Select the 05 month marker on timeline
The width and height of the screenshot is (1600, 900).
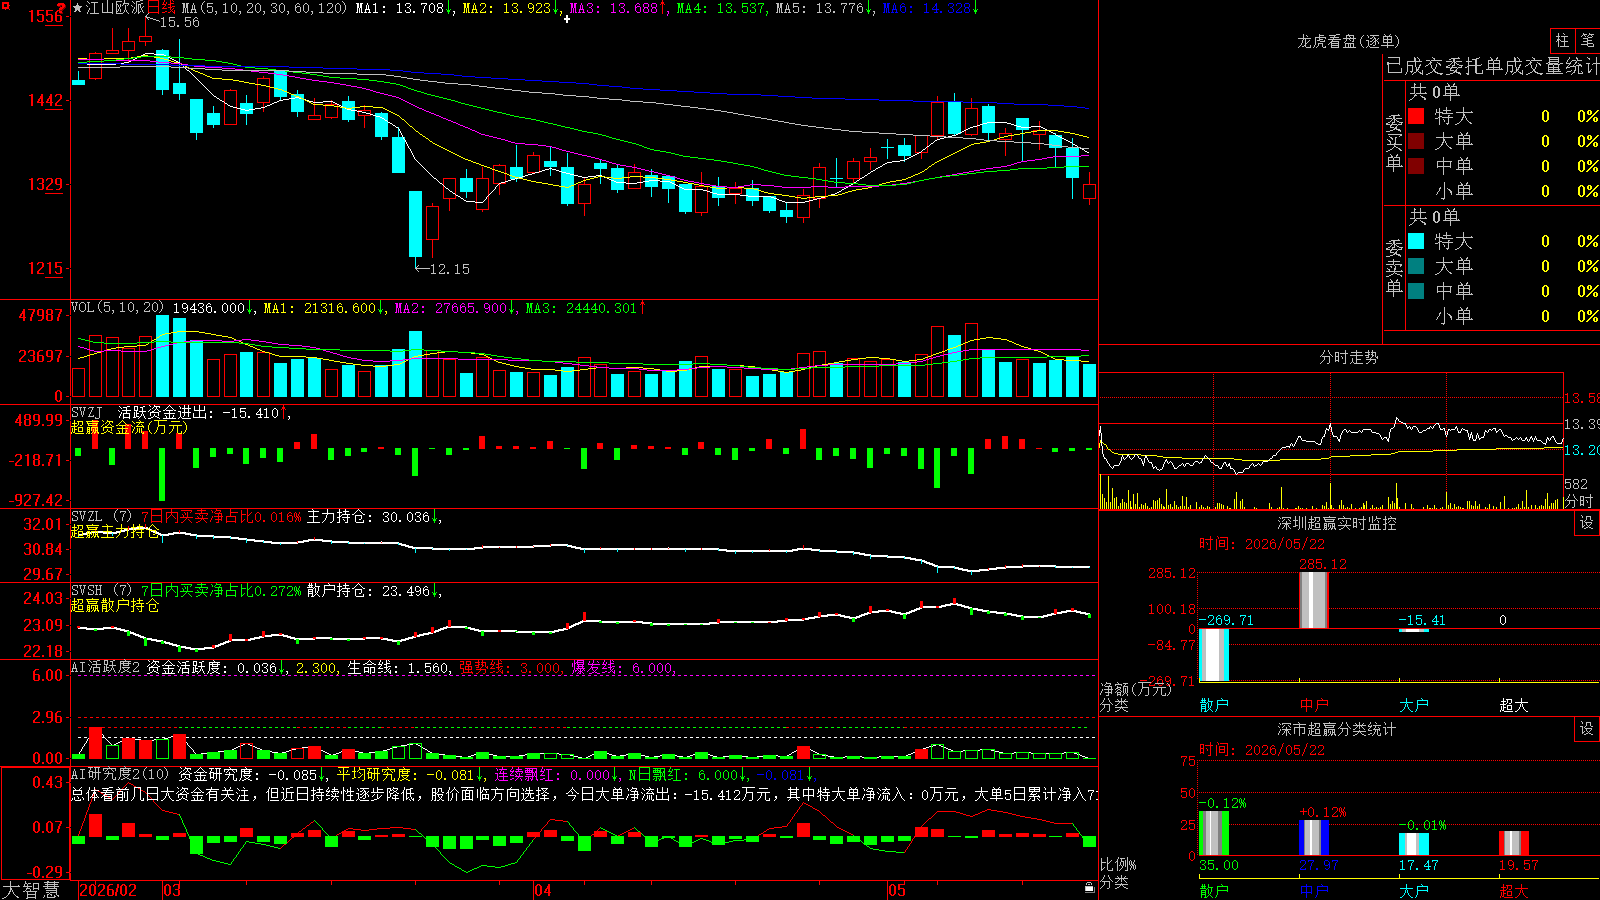click(897, 890)
